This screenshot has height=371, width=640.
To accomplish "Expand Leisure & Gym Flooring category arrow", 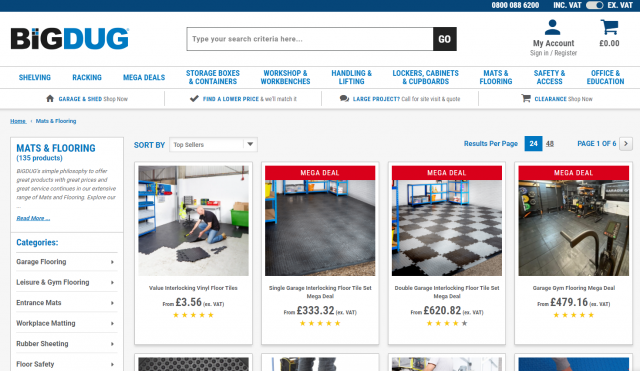I will 112,282.
